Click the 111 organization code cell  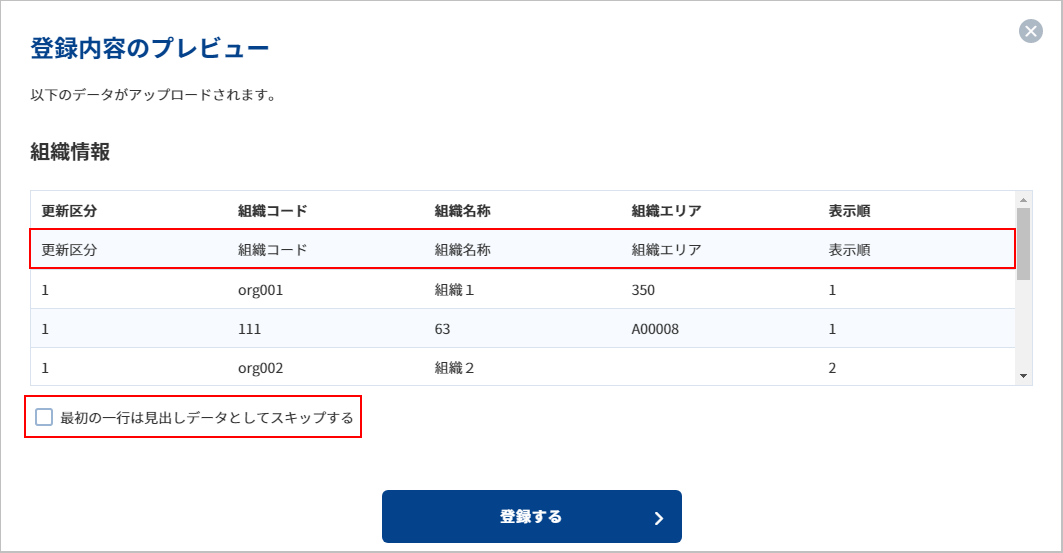(x=249, y=329)
